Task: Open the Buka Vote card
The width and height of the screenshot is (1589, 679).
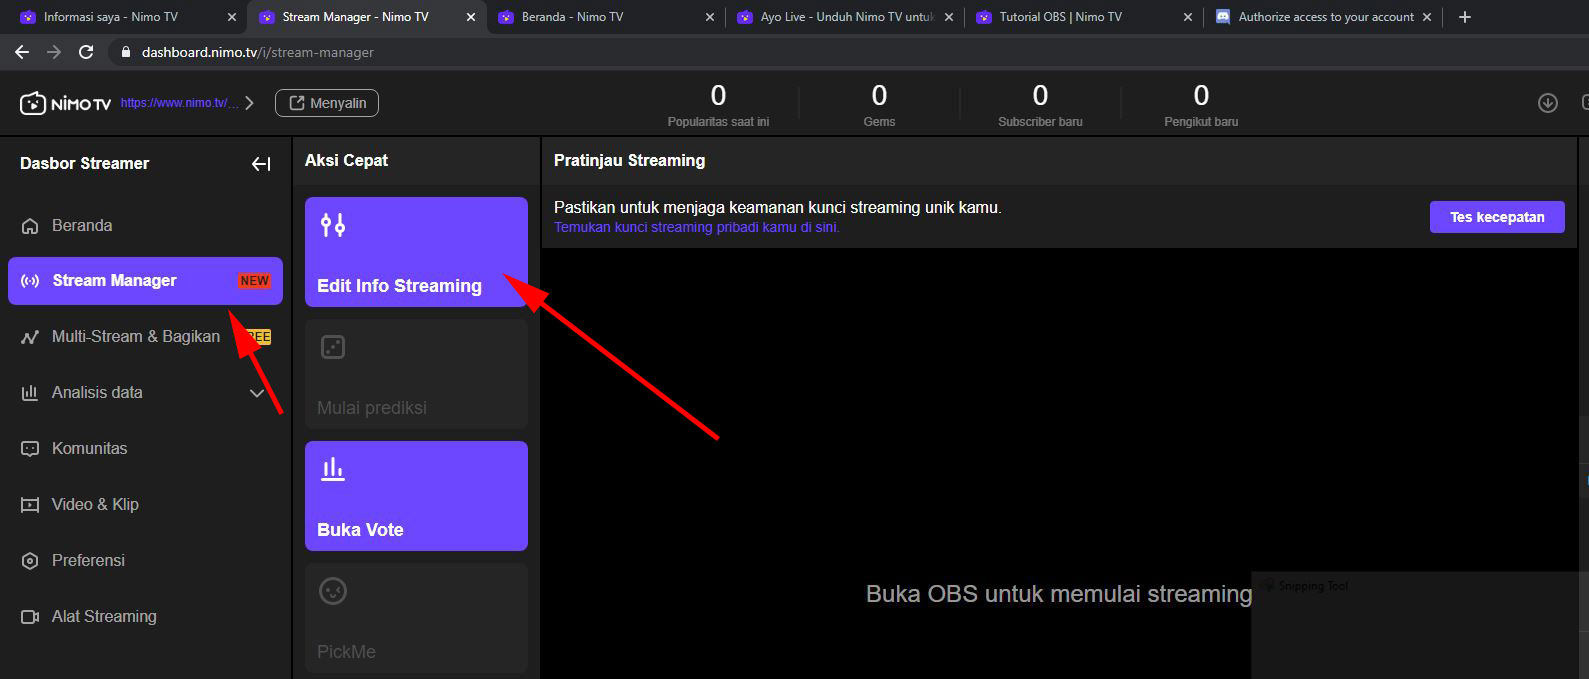Action: [416, 496]
